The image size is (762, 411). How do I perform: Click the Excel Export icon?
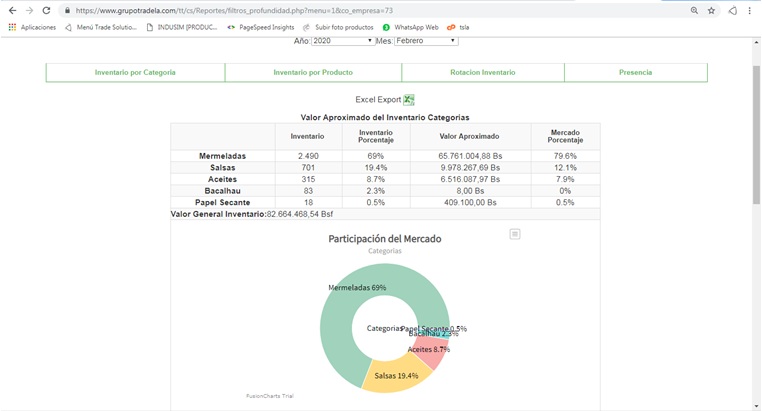coord(409,100)
